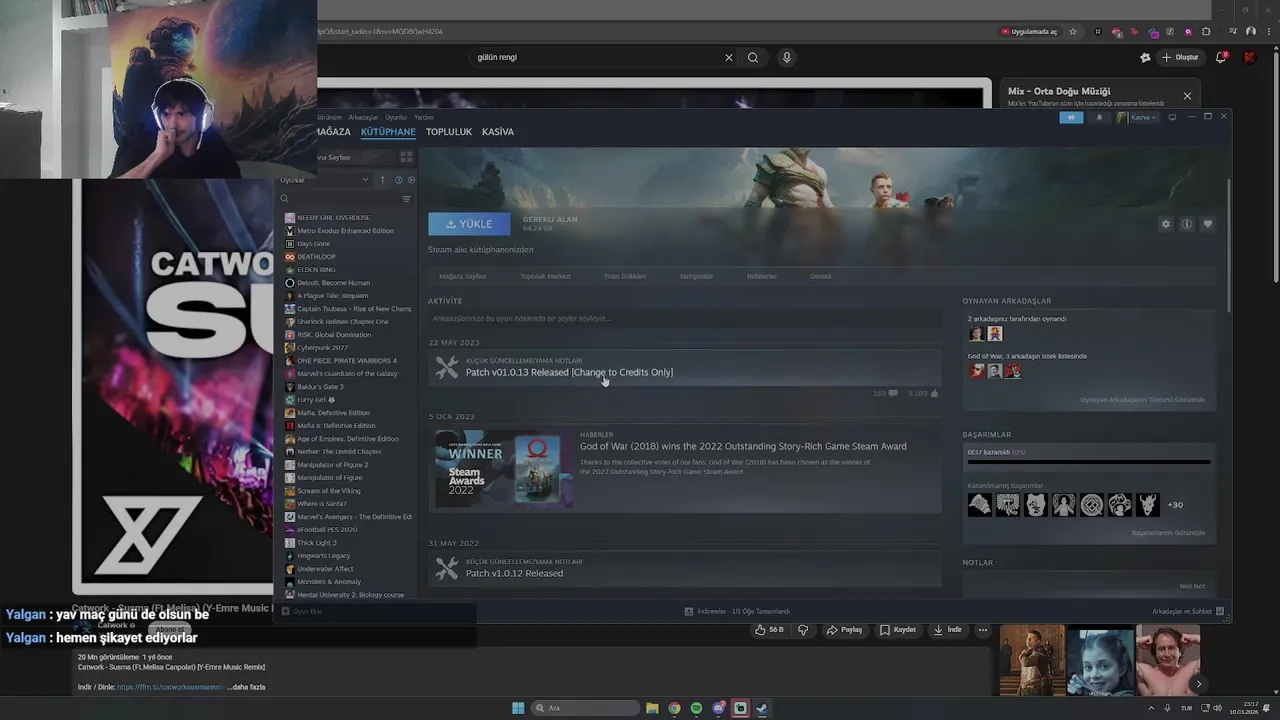Toggle the recent activity clock filter
The image size is (1280, 720).
tap(398, 180)
